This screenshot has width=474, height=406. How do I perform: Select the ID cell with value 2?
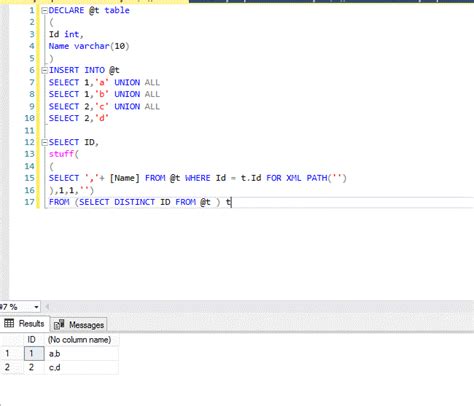[34, 367]
